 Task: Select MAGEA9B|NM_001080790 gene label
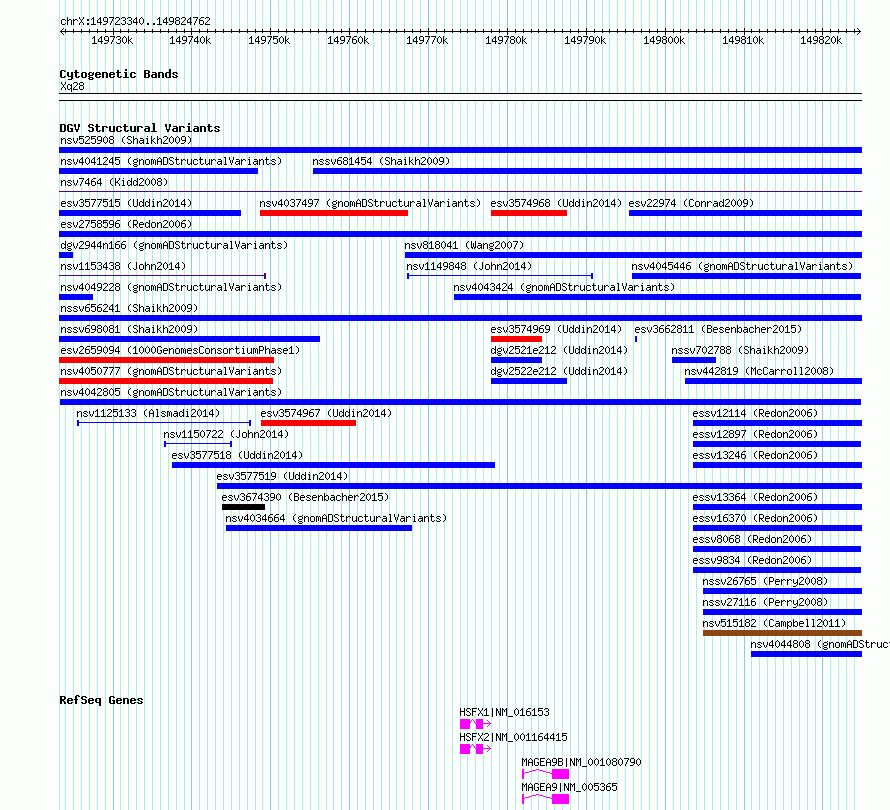click(581, 762)
